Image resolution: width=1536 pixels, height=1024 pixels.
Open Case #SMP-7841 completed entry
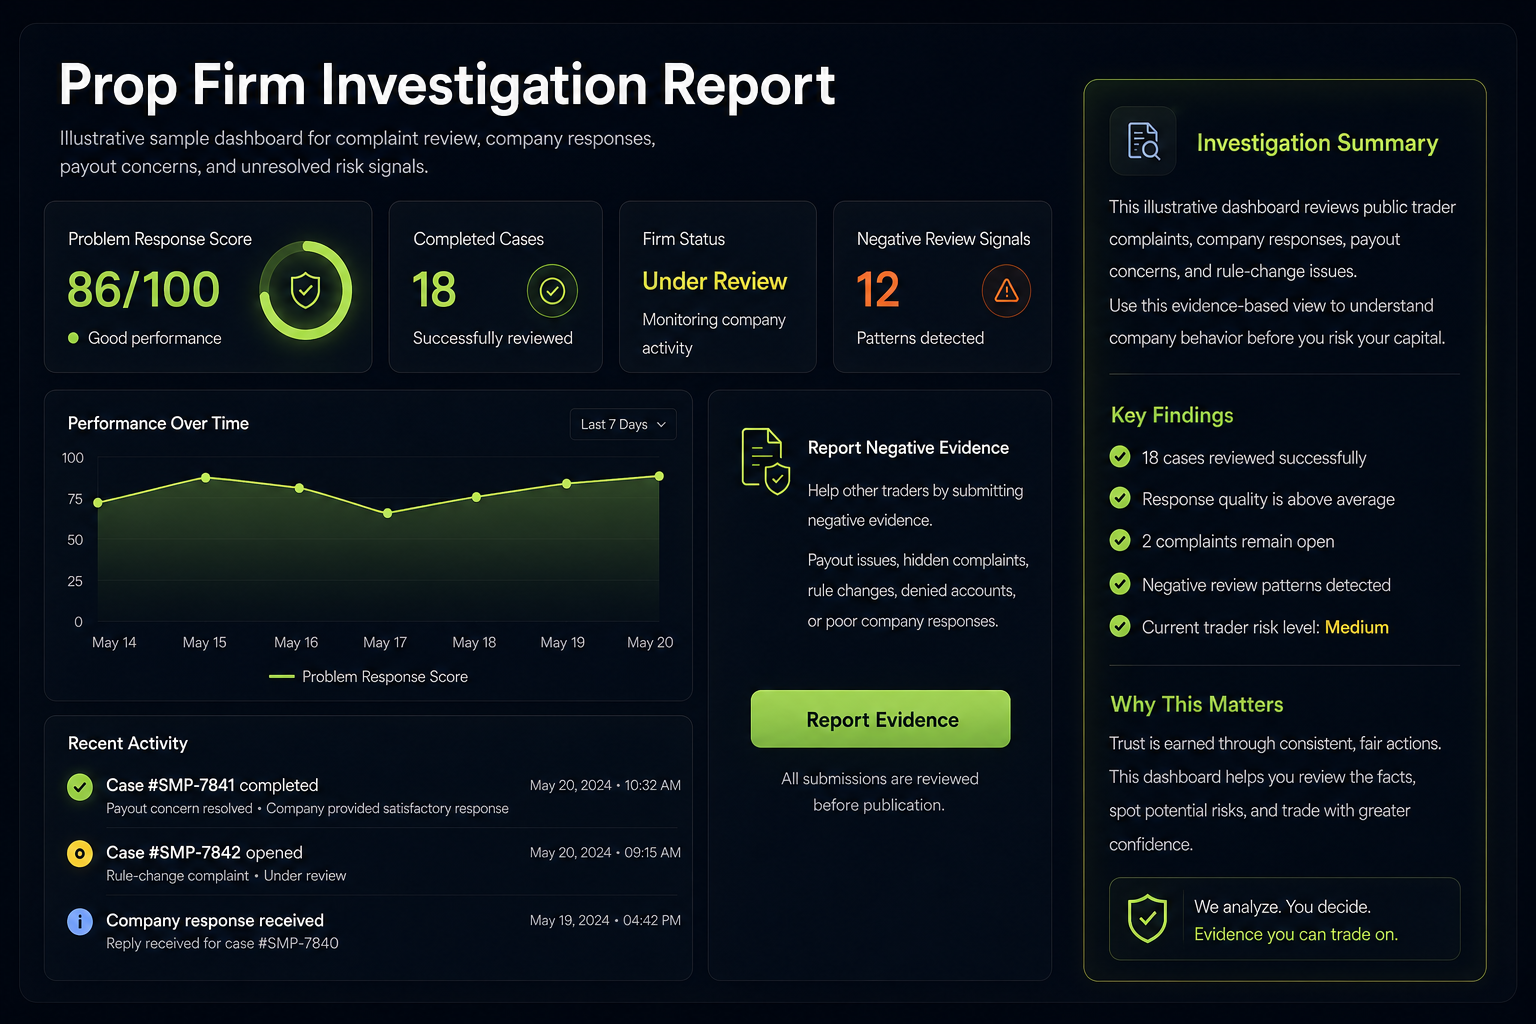(x=373, y=795)
